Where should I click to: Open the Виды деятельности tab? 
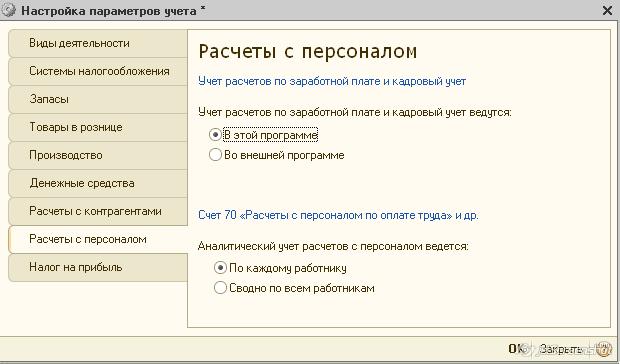point(98,43)
